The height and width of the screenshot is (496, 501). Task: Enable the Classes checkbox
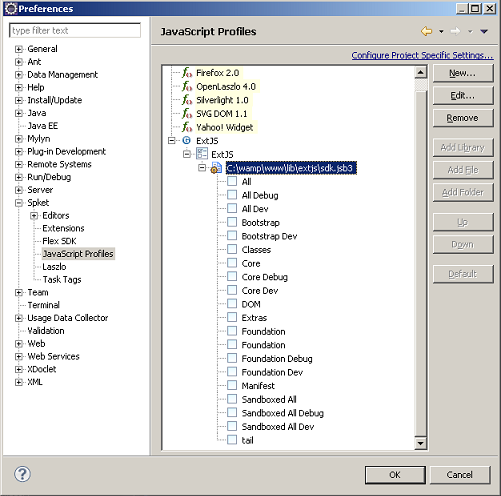232,249
